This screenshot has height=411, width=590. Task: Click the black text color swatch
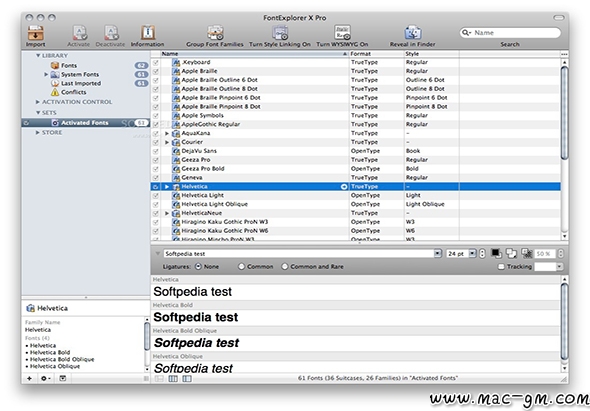click(496, 253)
